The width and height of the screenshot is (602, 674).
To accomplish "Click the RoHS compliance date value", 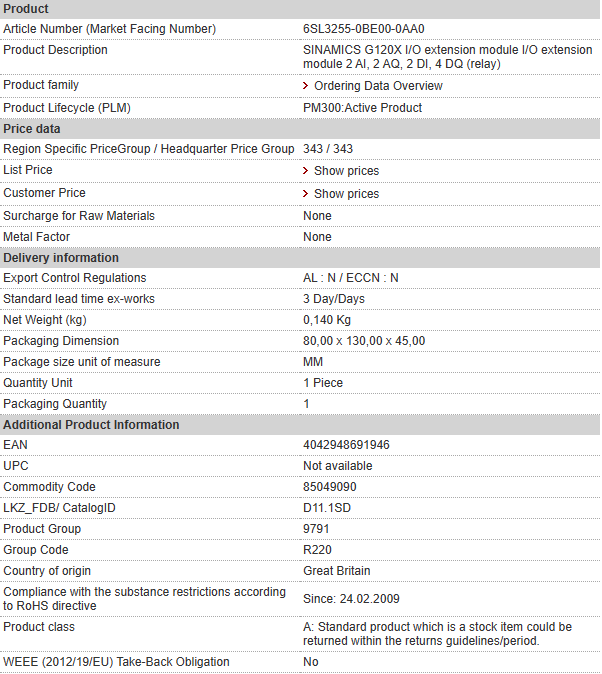I will click(x=351, y=599).
